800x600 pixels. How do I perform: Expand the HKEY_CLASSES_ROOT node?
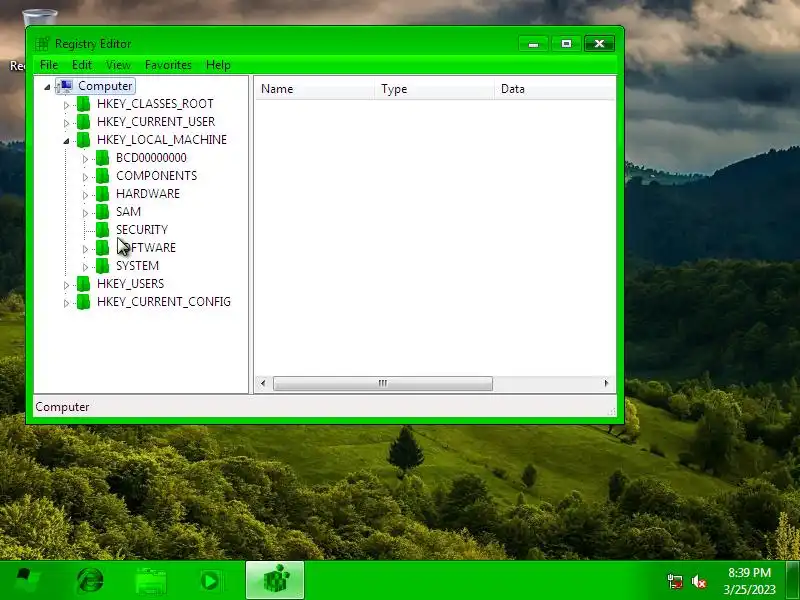click(x=66, y=105)
